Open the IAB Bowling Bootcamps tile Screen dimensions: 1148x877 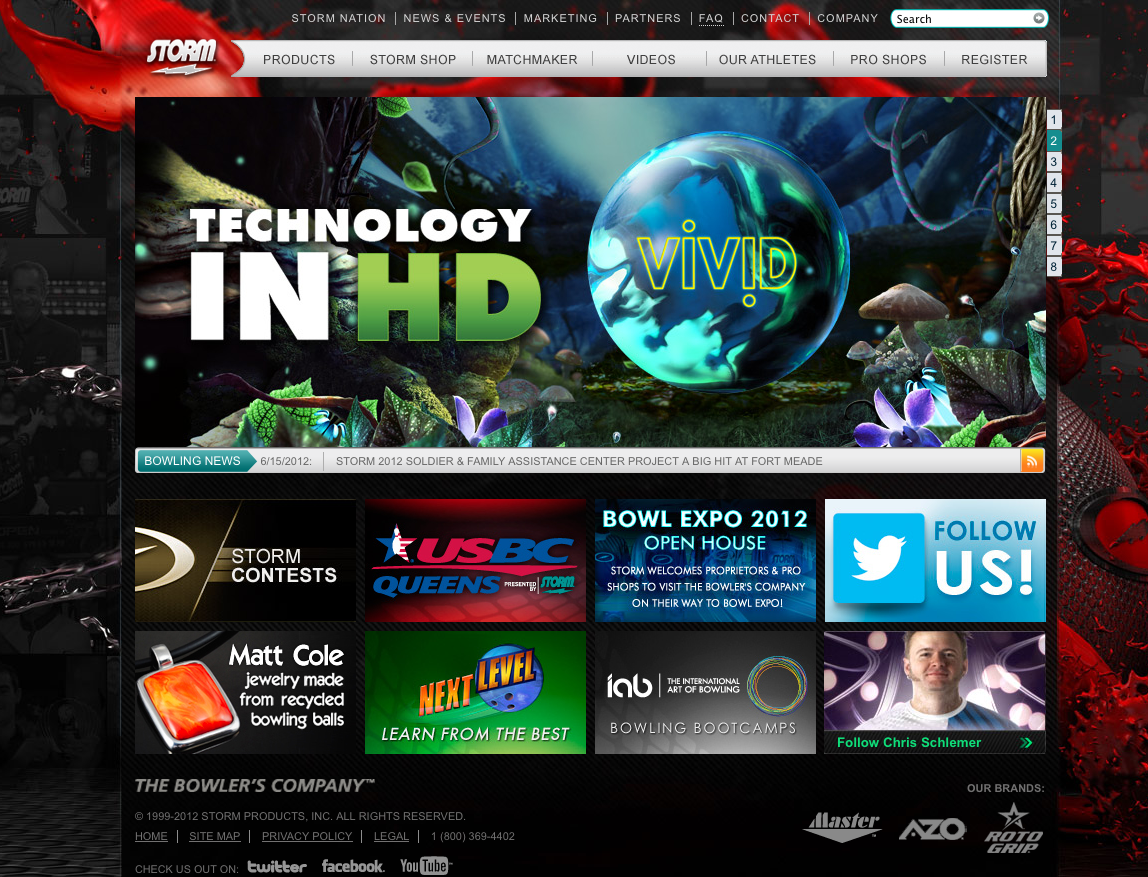click(x=705, y=693)
